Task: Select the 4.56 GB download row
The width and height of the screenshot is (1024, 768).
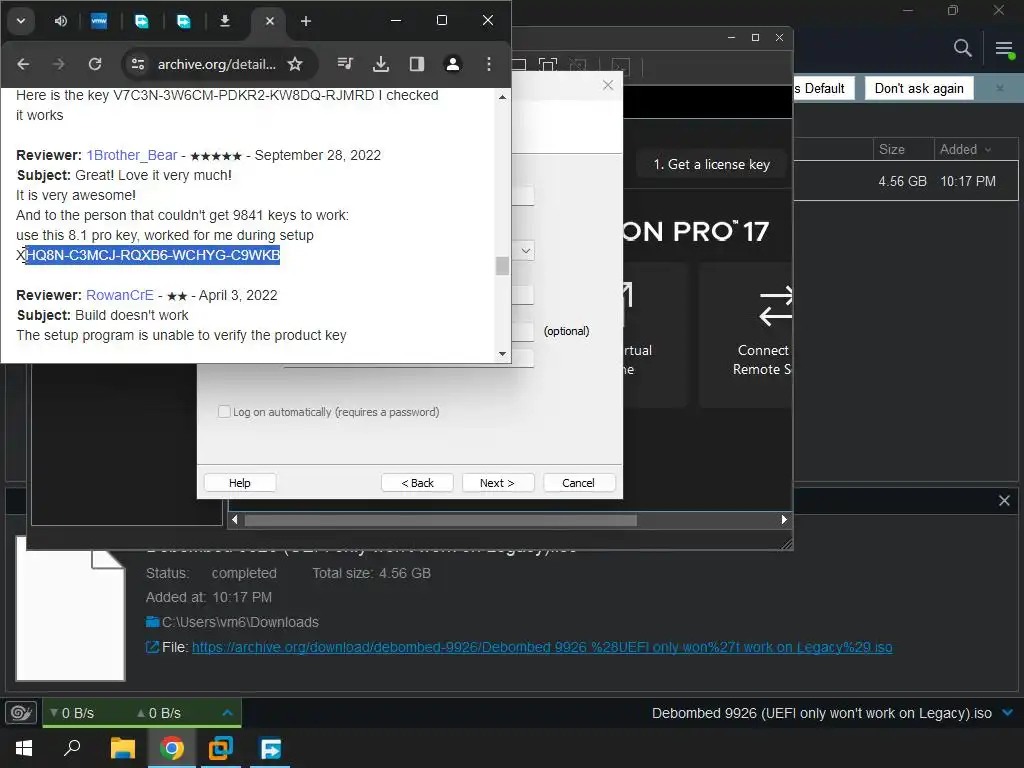Action: point(905,181)
